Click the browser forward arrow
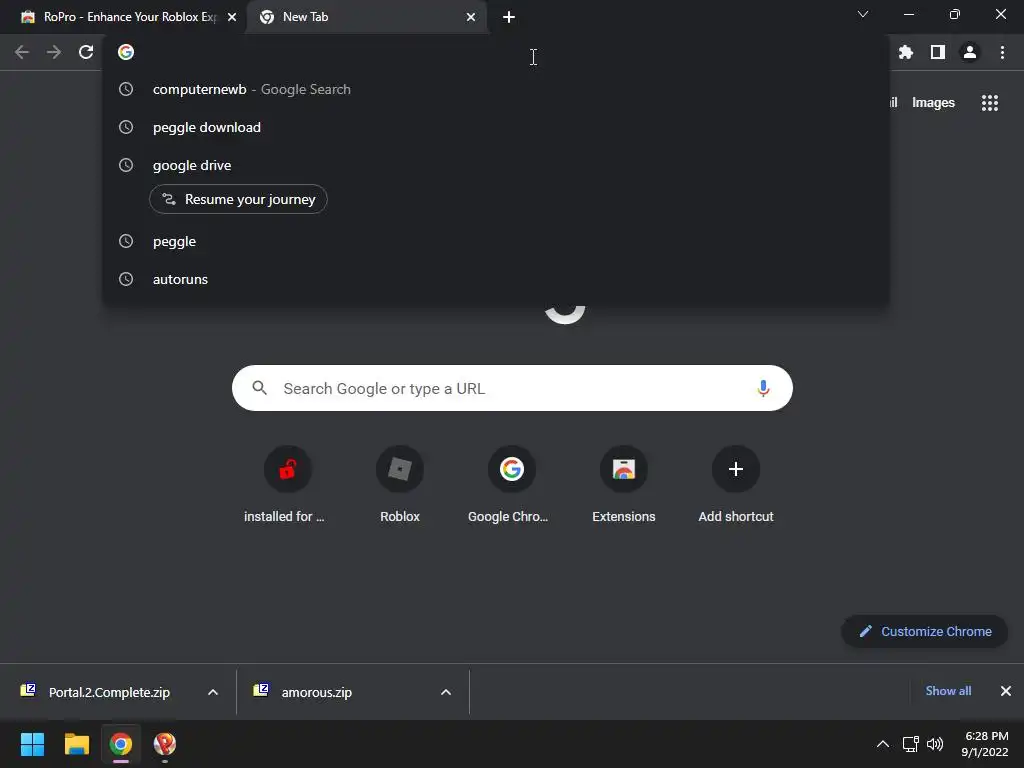The width and height of the screenshot is (1024, 768). pyautogui.click(x=54, y=52)
